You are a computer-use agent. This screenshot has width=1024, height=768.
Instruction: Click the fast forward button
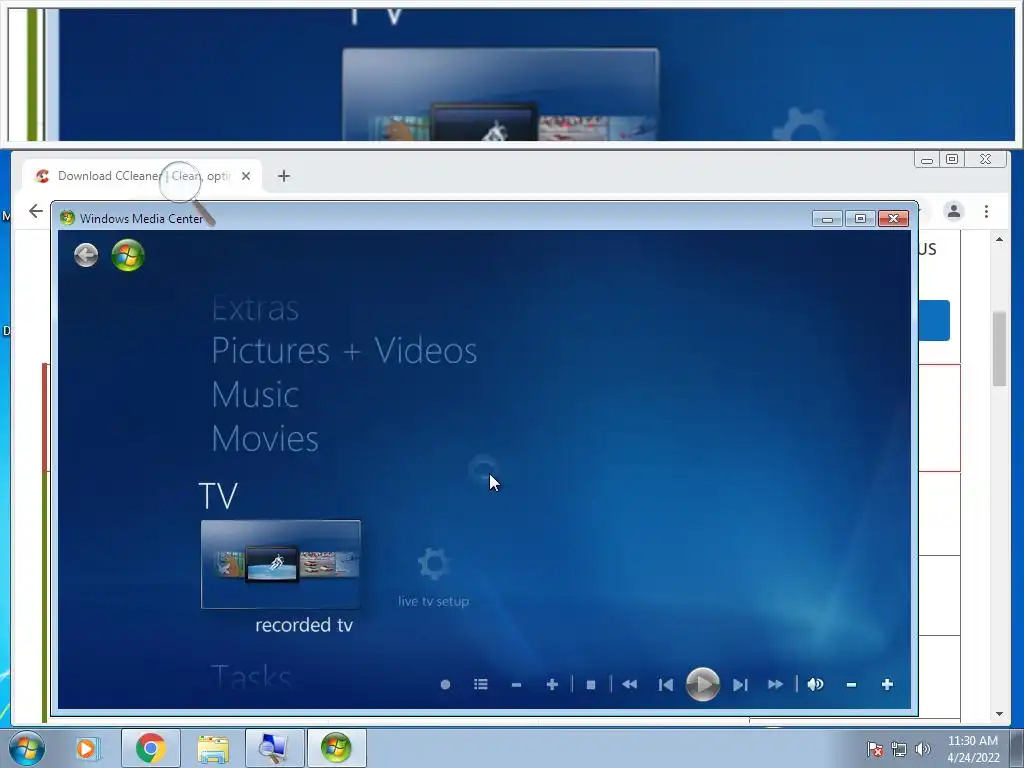pyautogui.click(x=775, y=684)
